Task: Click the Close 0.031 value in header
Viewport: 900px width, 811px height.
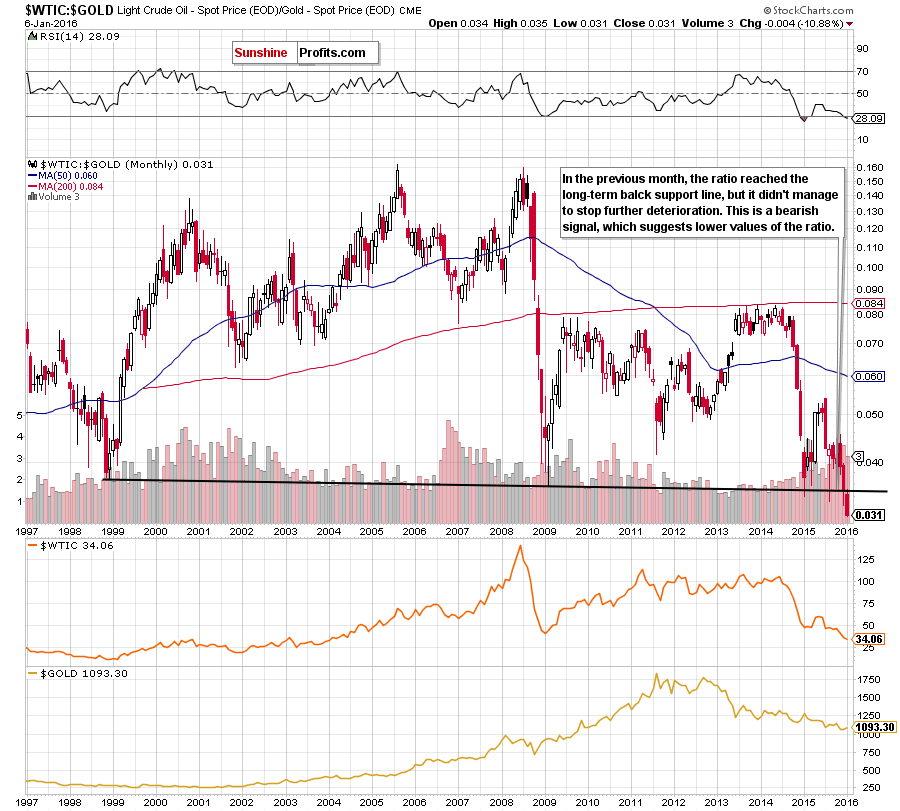Action: [x=644, y=24]
